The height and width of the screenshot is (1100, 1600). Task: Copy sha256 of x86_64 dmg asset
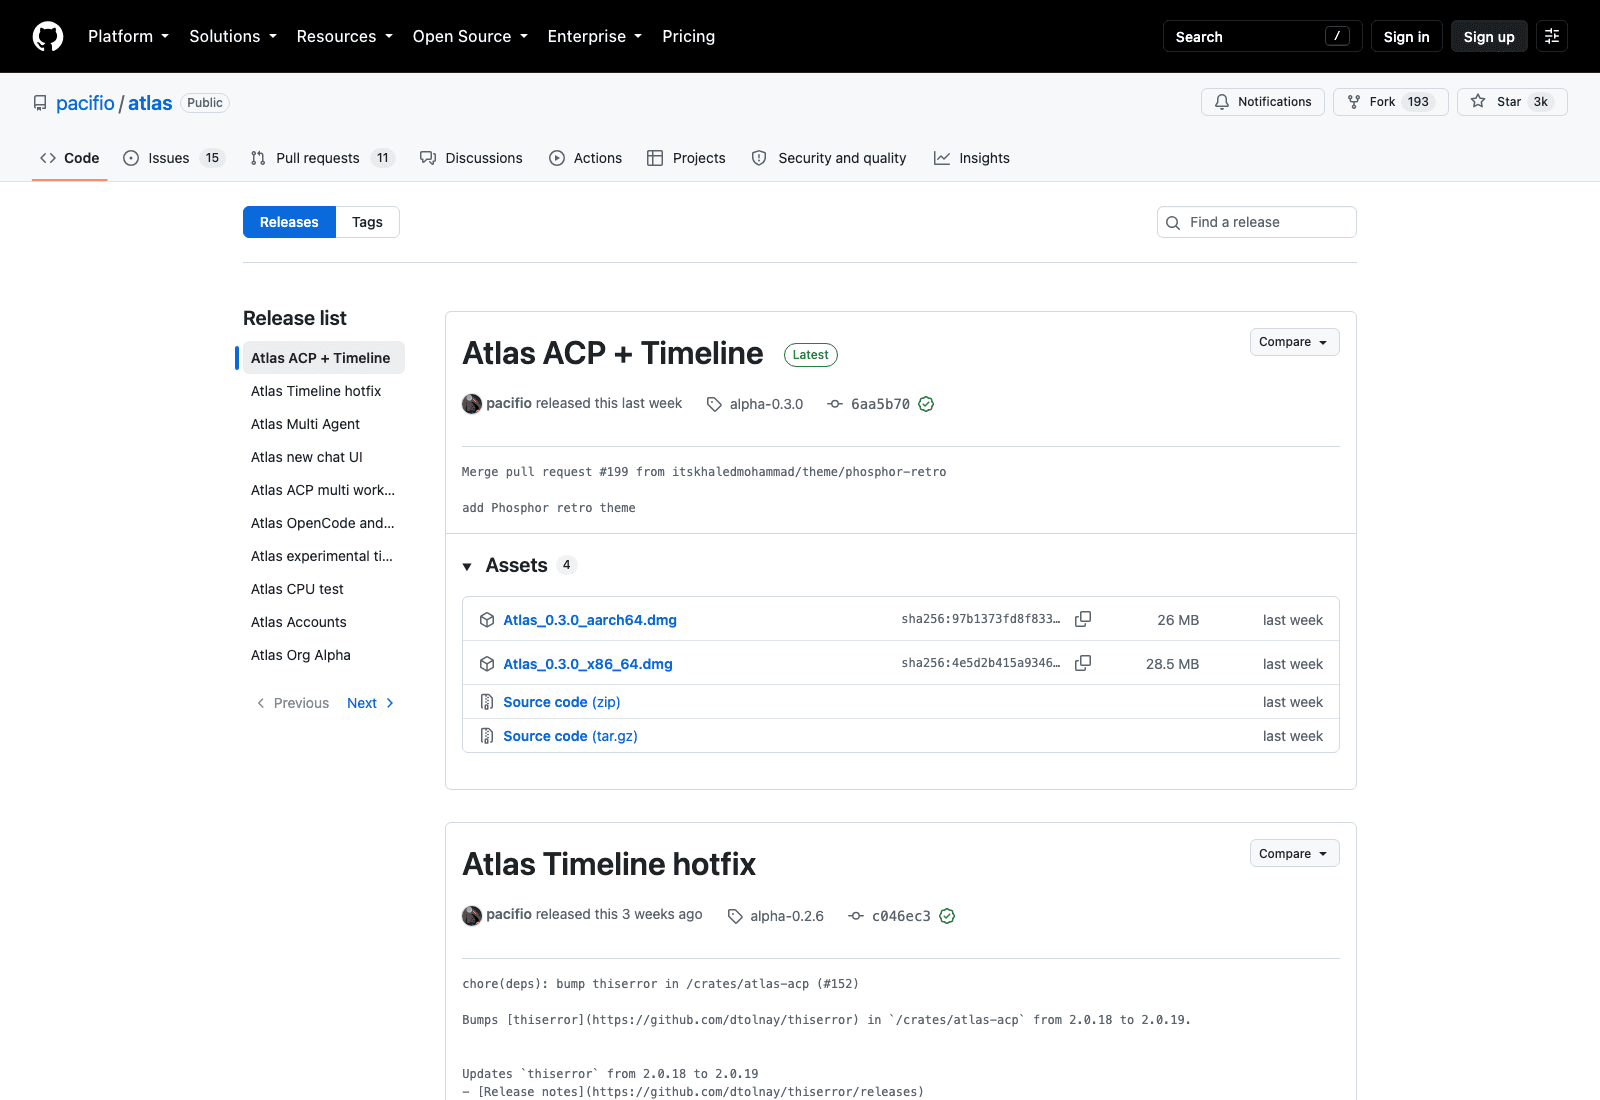tap(1083, 663)
